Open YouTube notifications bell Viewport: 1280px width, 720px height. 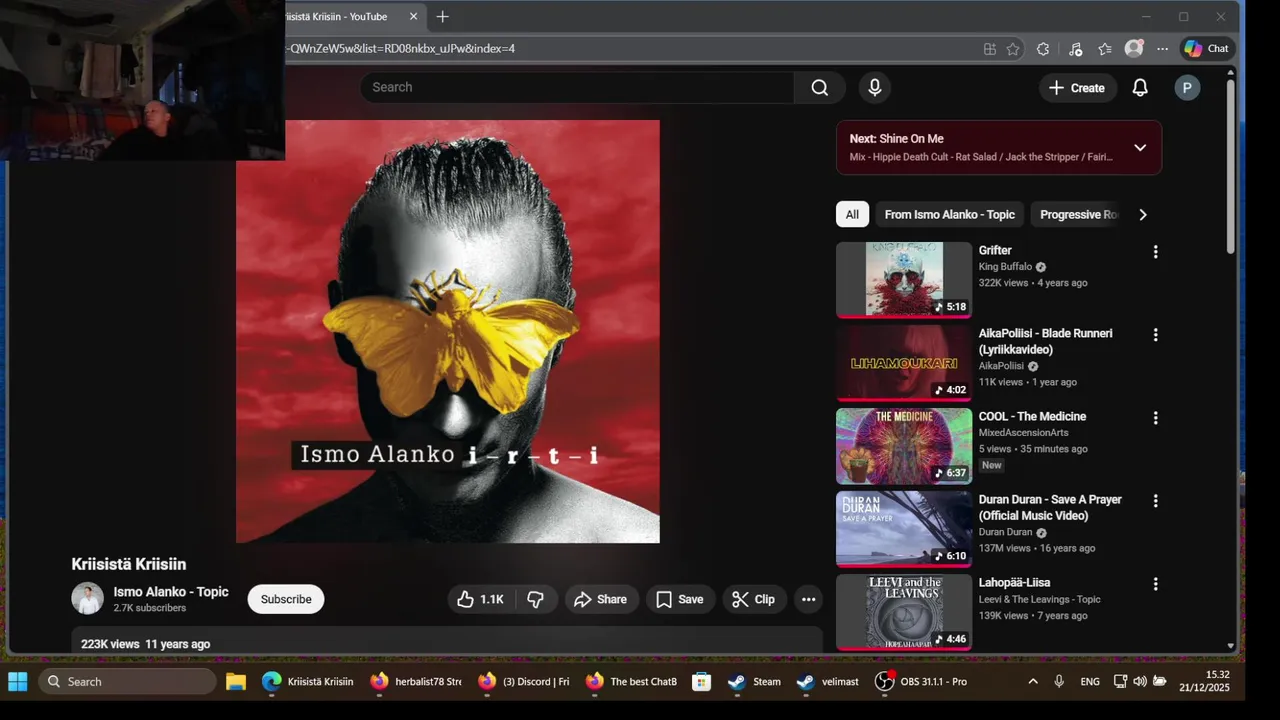(x=1140, y=88)
